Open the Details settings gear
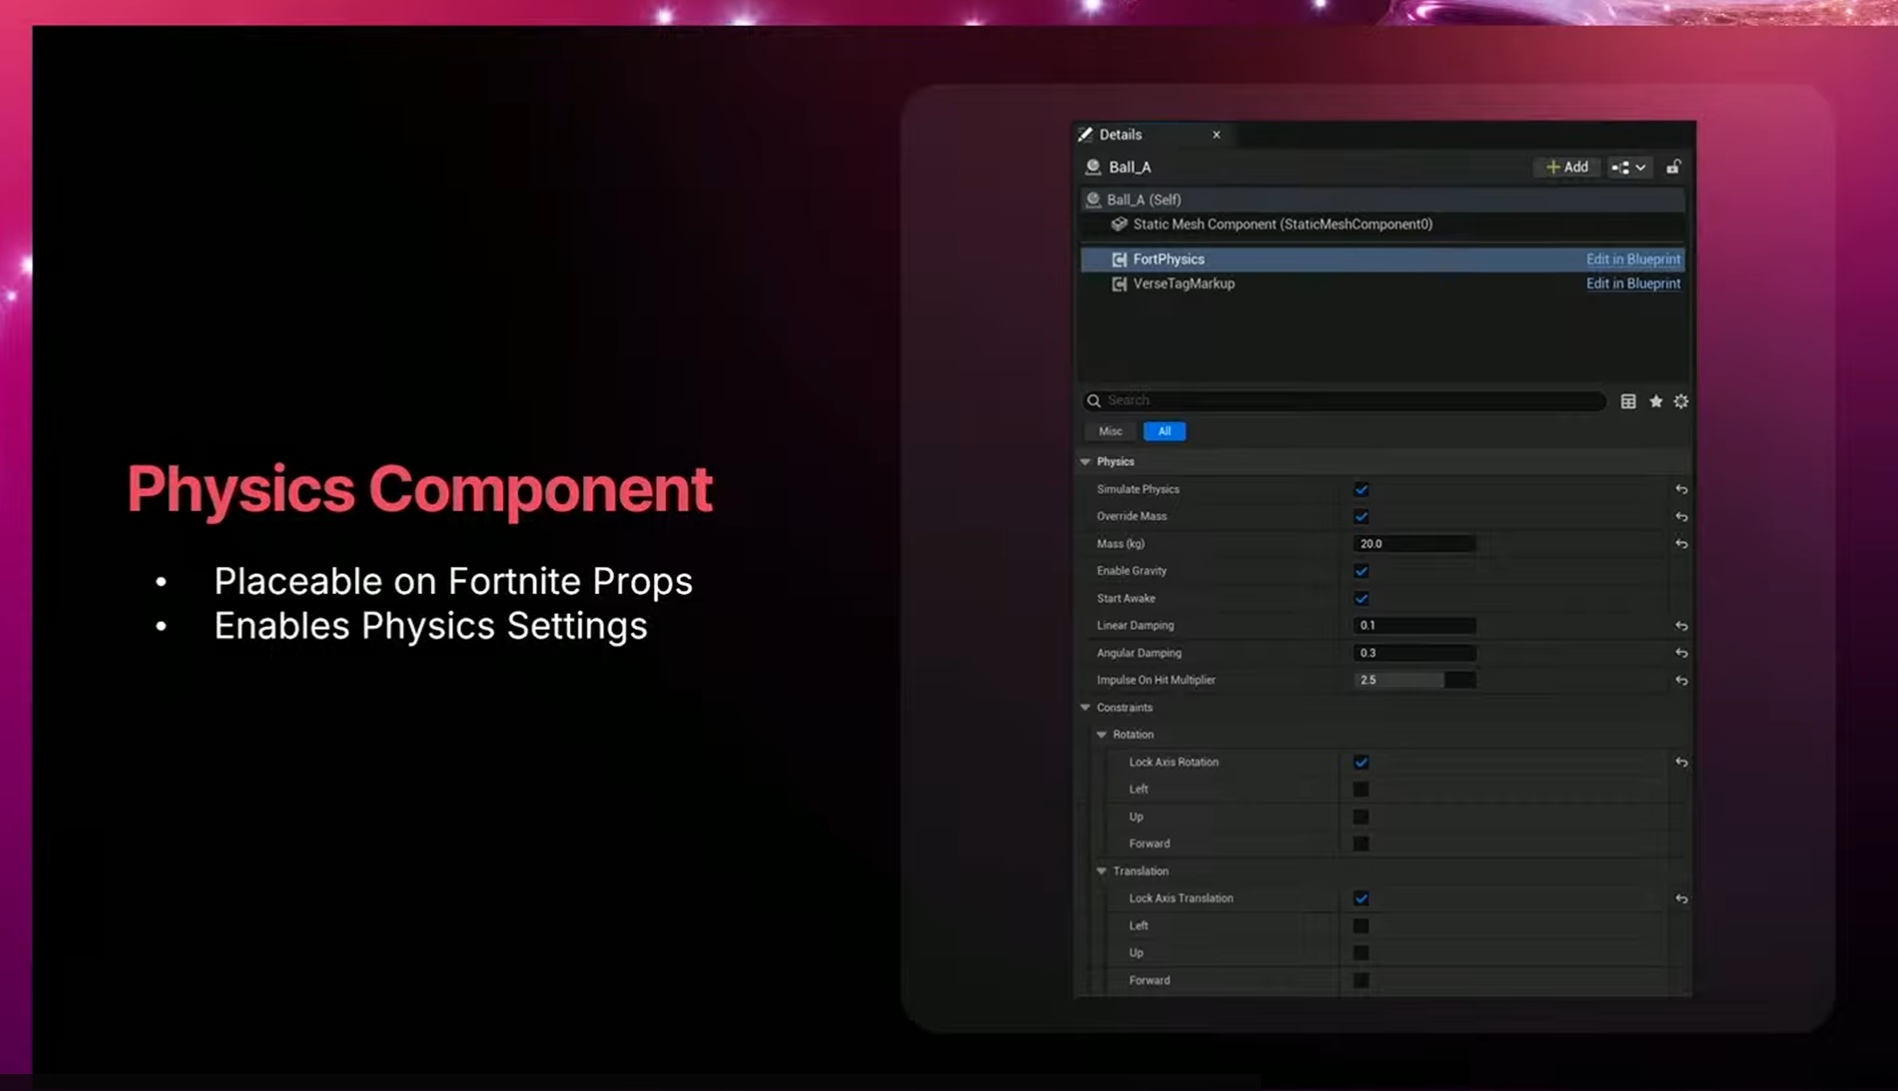 pos(1681,401)
